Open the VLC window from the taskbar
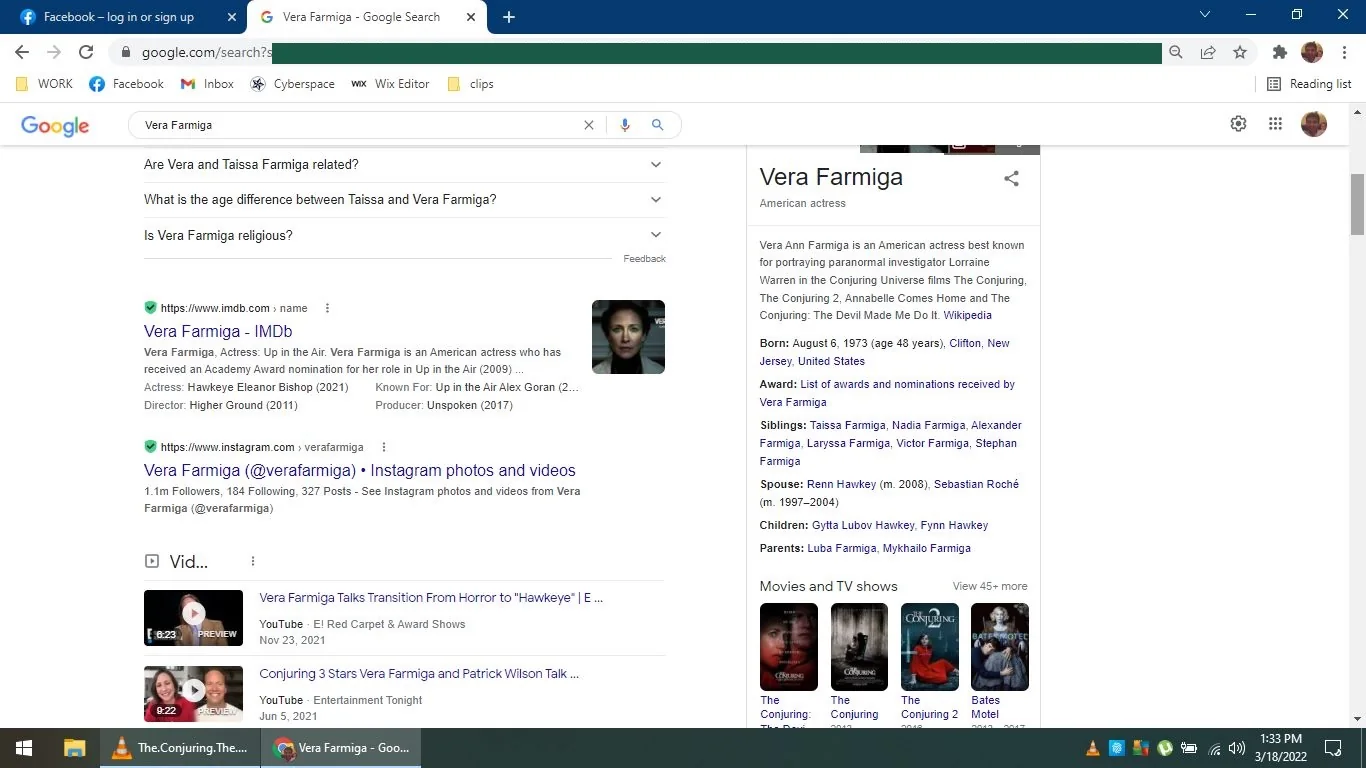The width and height of the screenshot is (1366, 768). tap(180, 748)
